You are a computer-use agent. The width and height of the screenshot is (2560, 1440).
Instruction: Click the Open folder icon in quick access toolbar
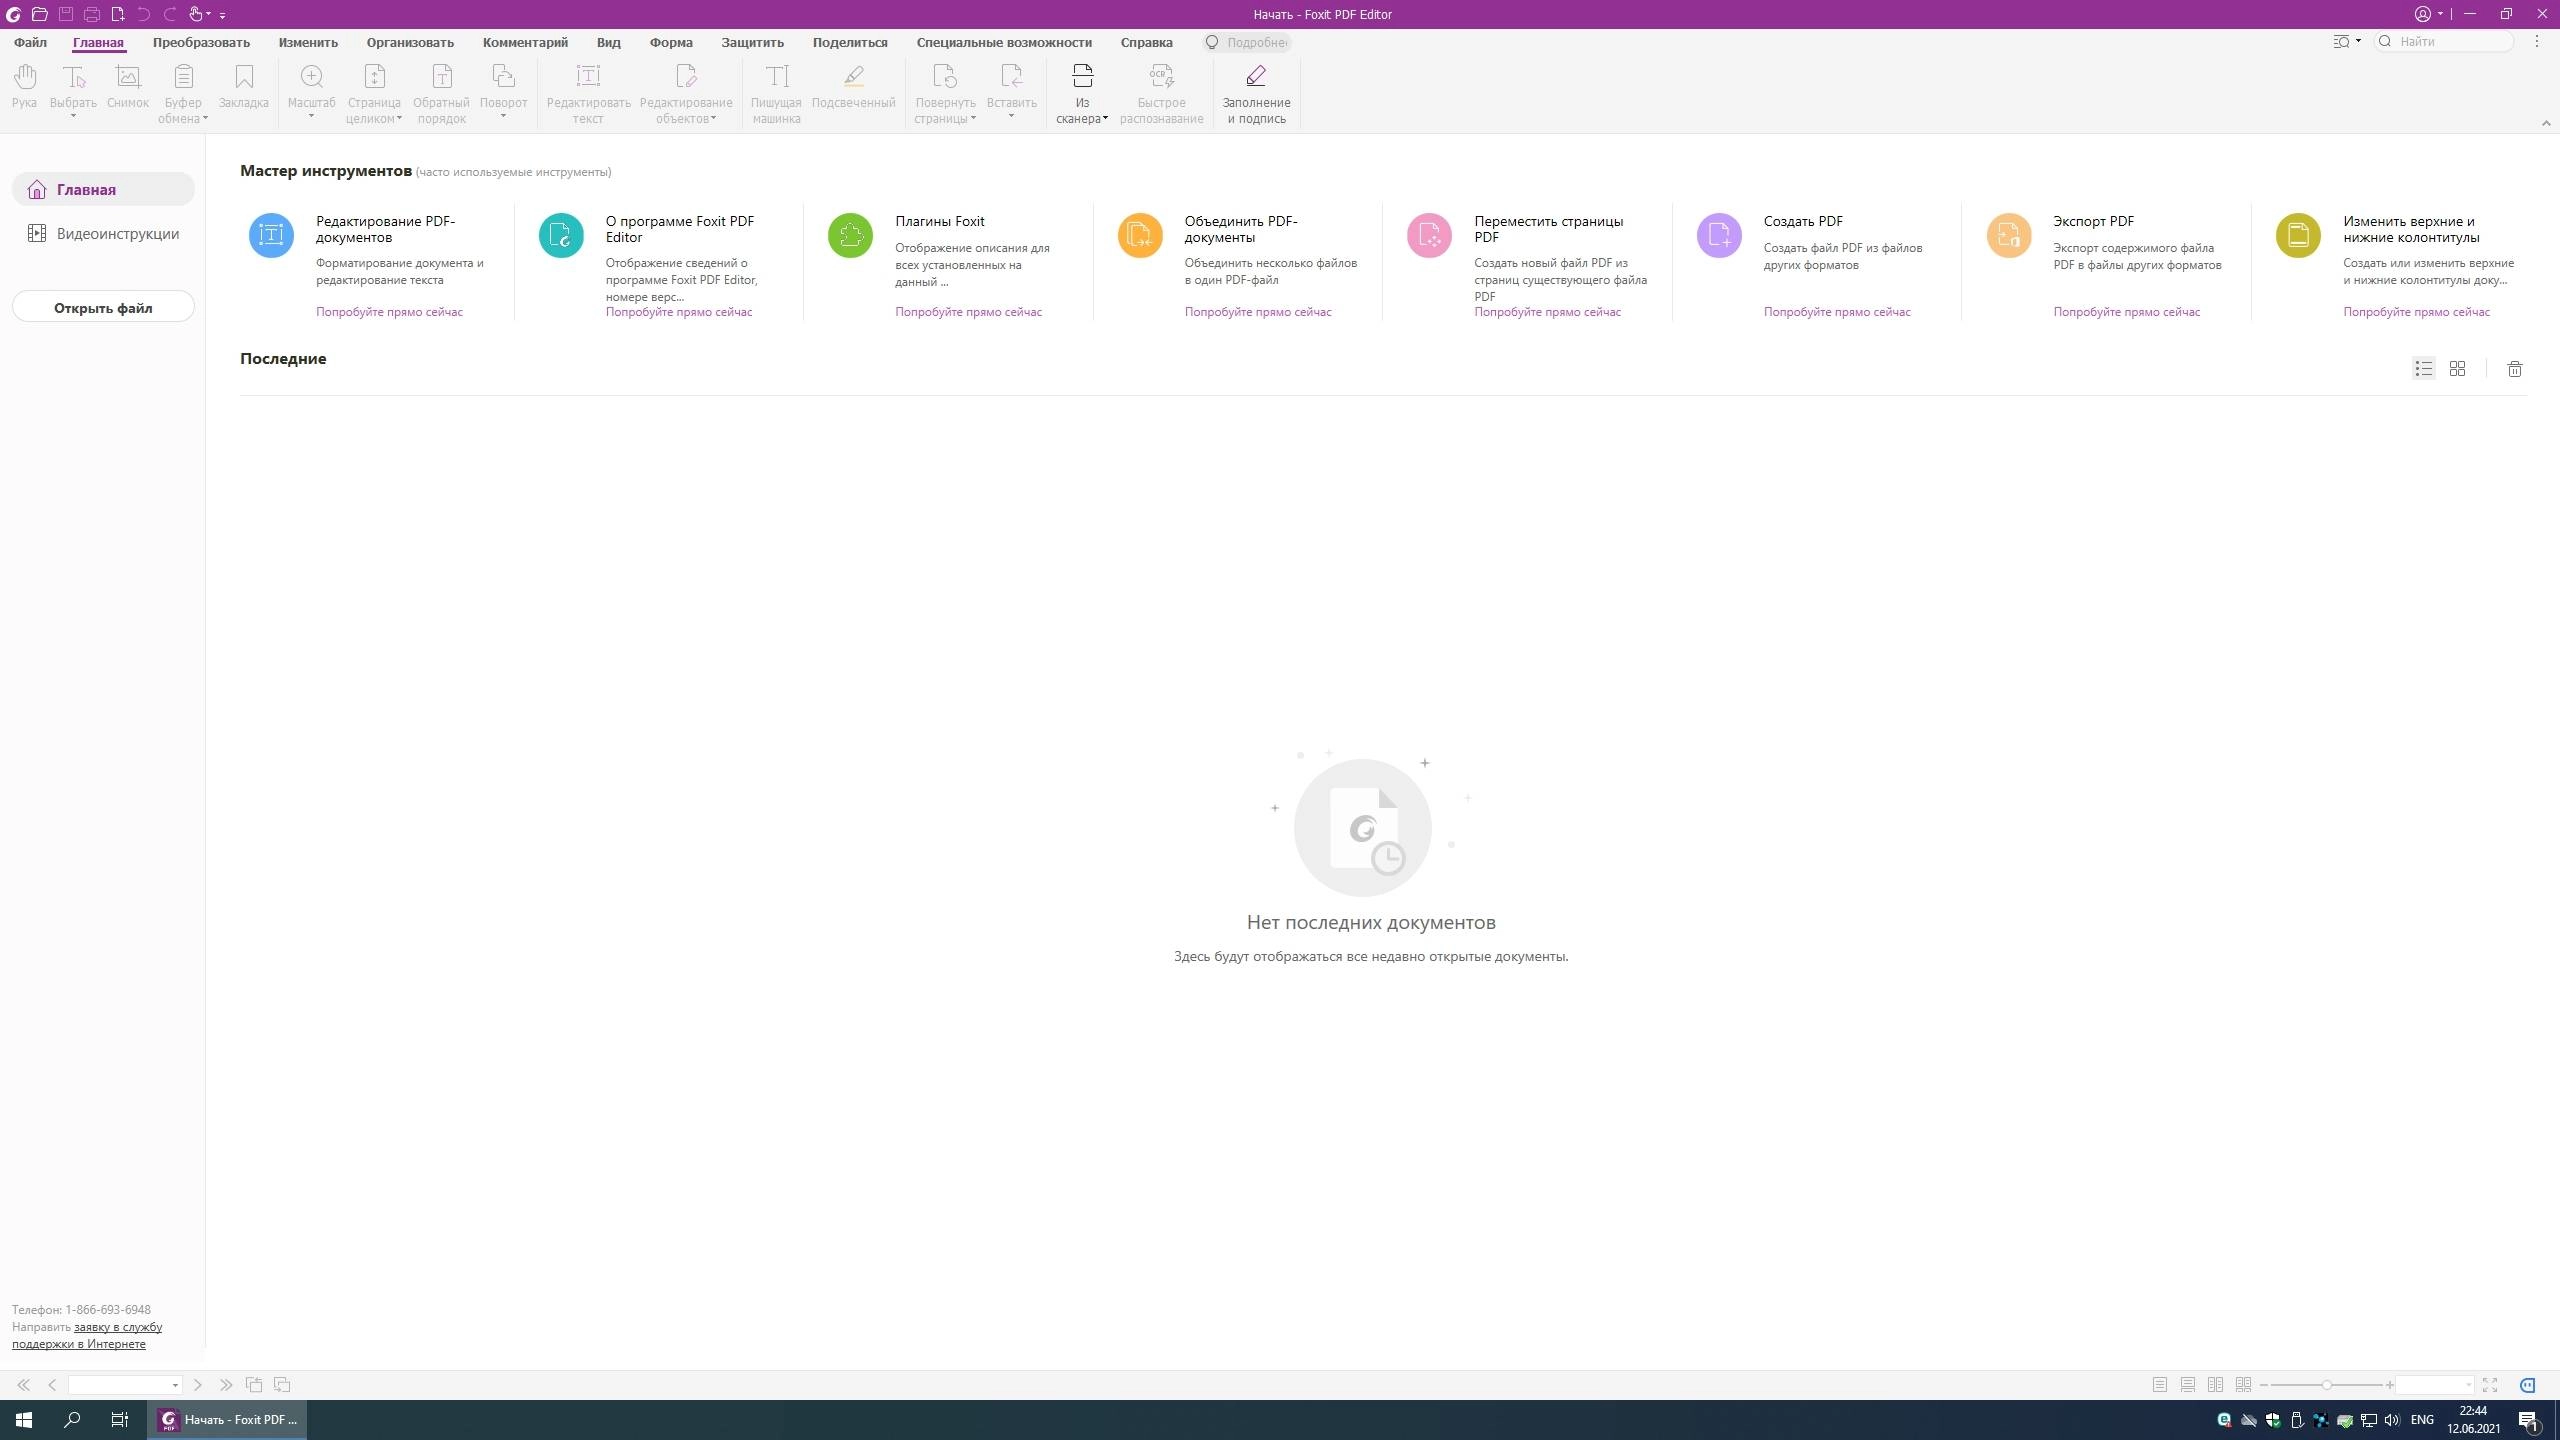tap(39, 14)
